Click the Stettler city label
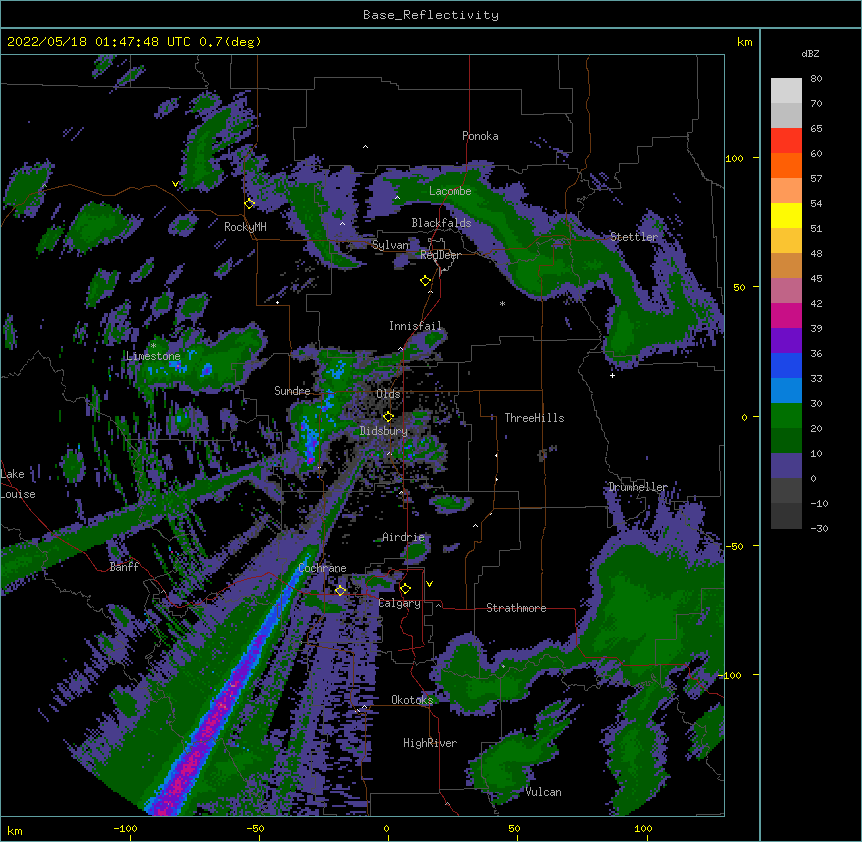This screenshot has height=842, width=862. pos(634,237)
